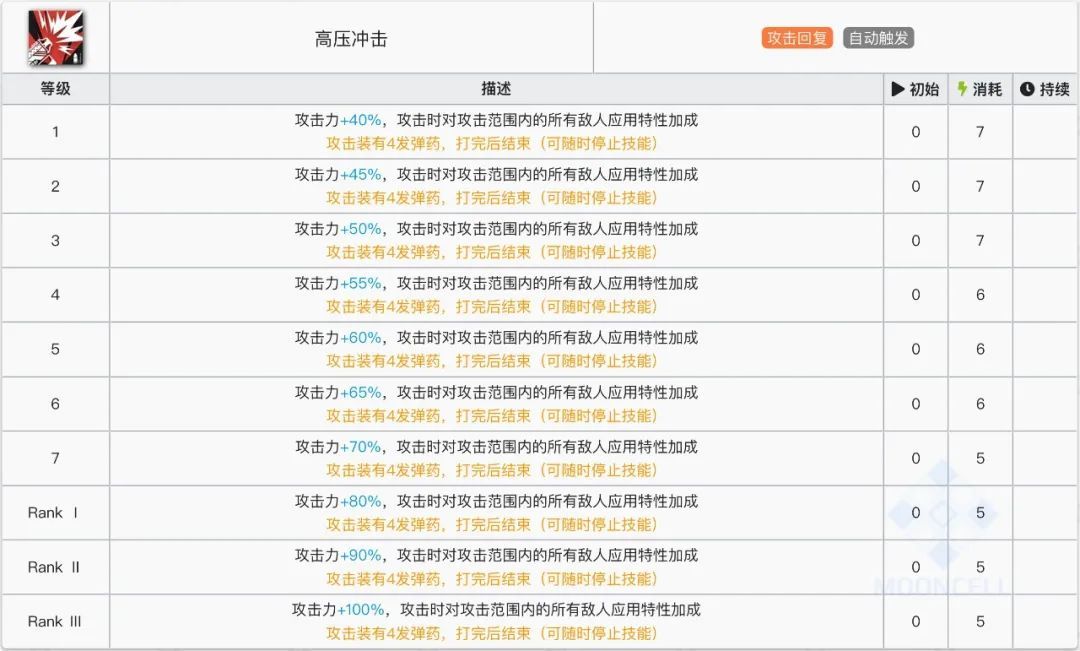Image resolution: width=1080 pixels, height=651 pixels.
Task: Click the gray 自动触发 tag
Action: point(879,39)
